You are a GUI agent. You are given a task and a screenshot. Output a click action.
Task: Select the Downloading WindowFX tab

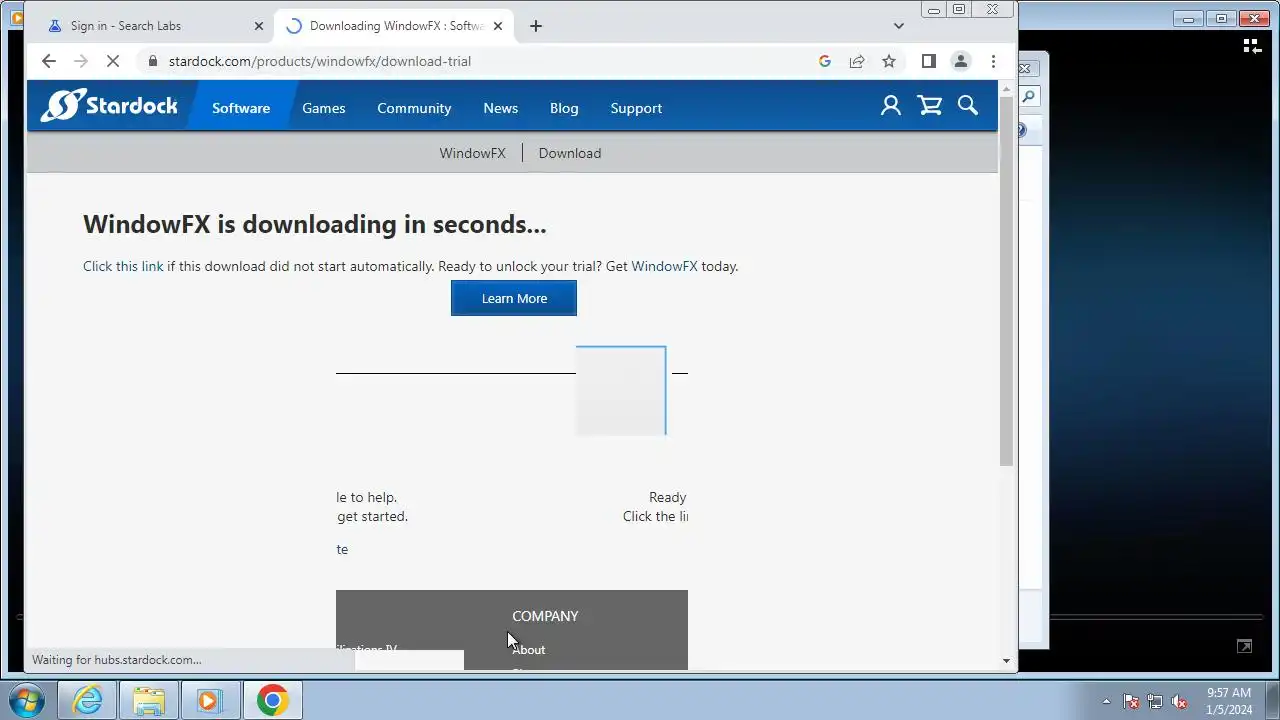pos(395,26)
